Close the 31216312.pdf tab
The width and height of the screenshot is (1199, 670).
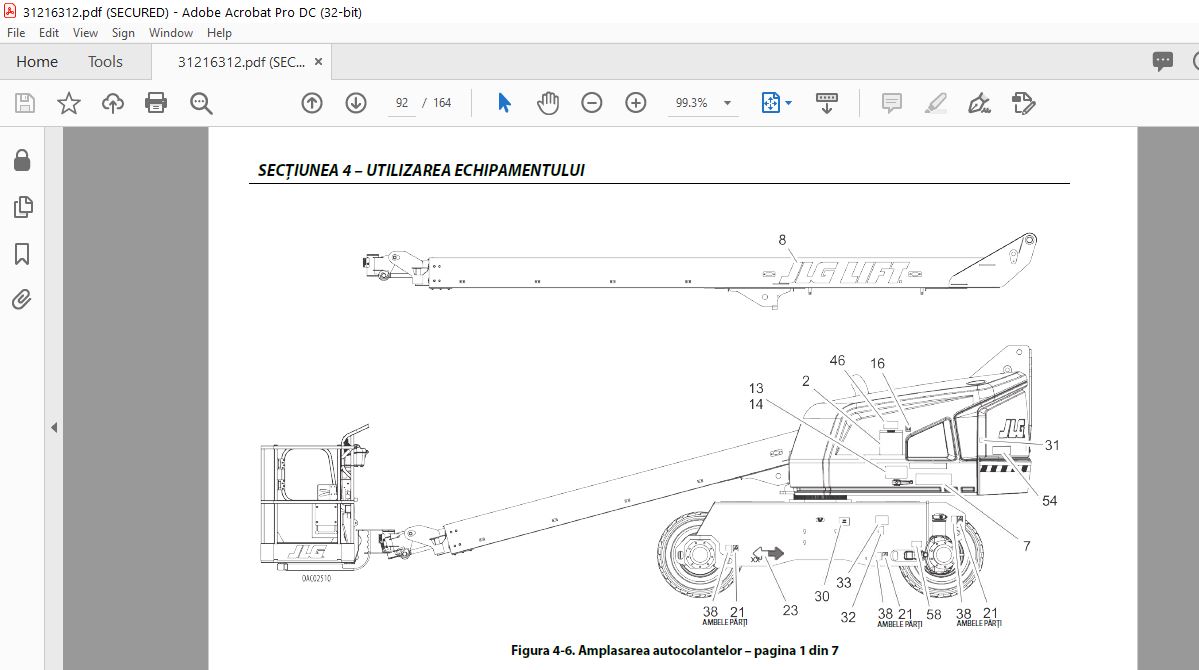coord(318,62)
